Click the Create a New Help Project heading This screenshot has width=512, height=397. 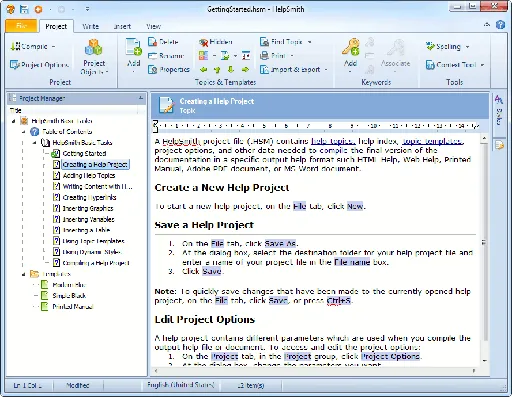click(x=222, y=187)
